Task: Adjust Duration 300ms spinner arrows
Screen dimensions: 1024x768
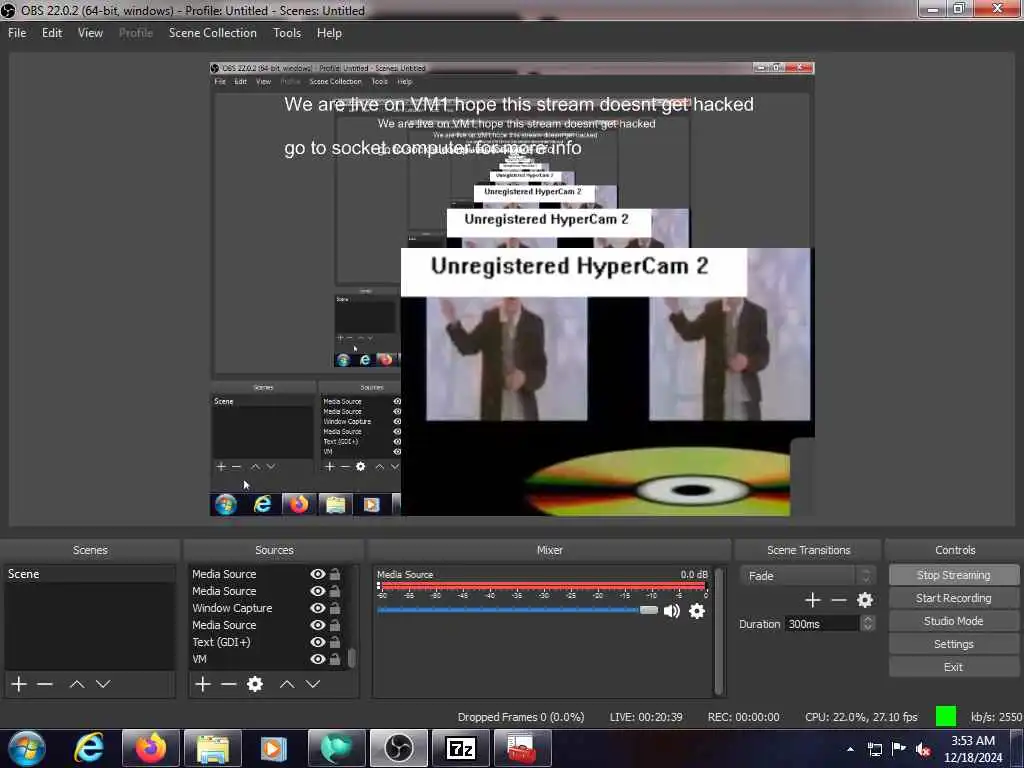Action: (867, 624)
